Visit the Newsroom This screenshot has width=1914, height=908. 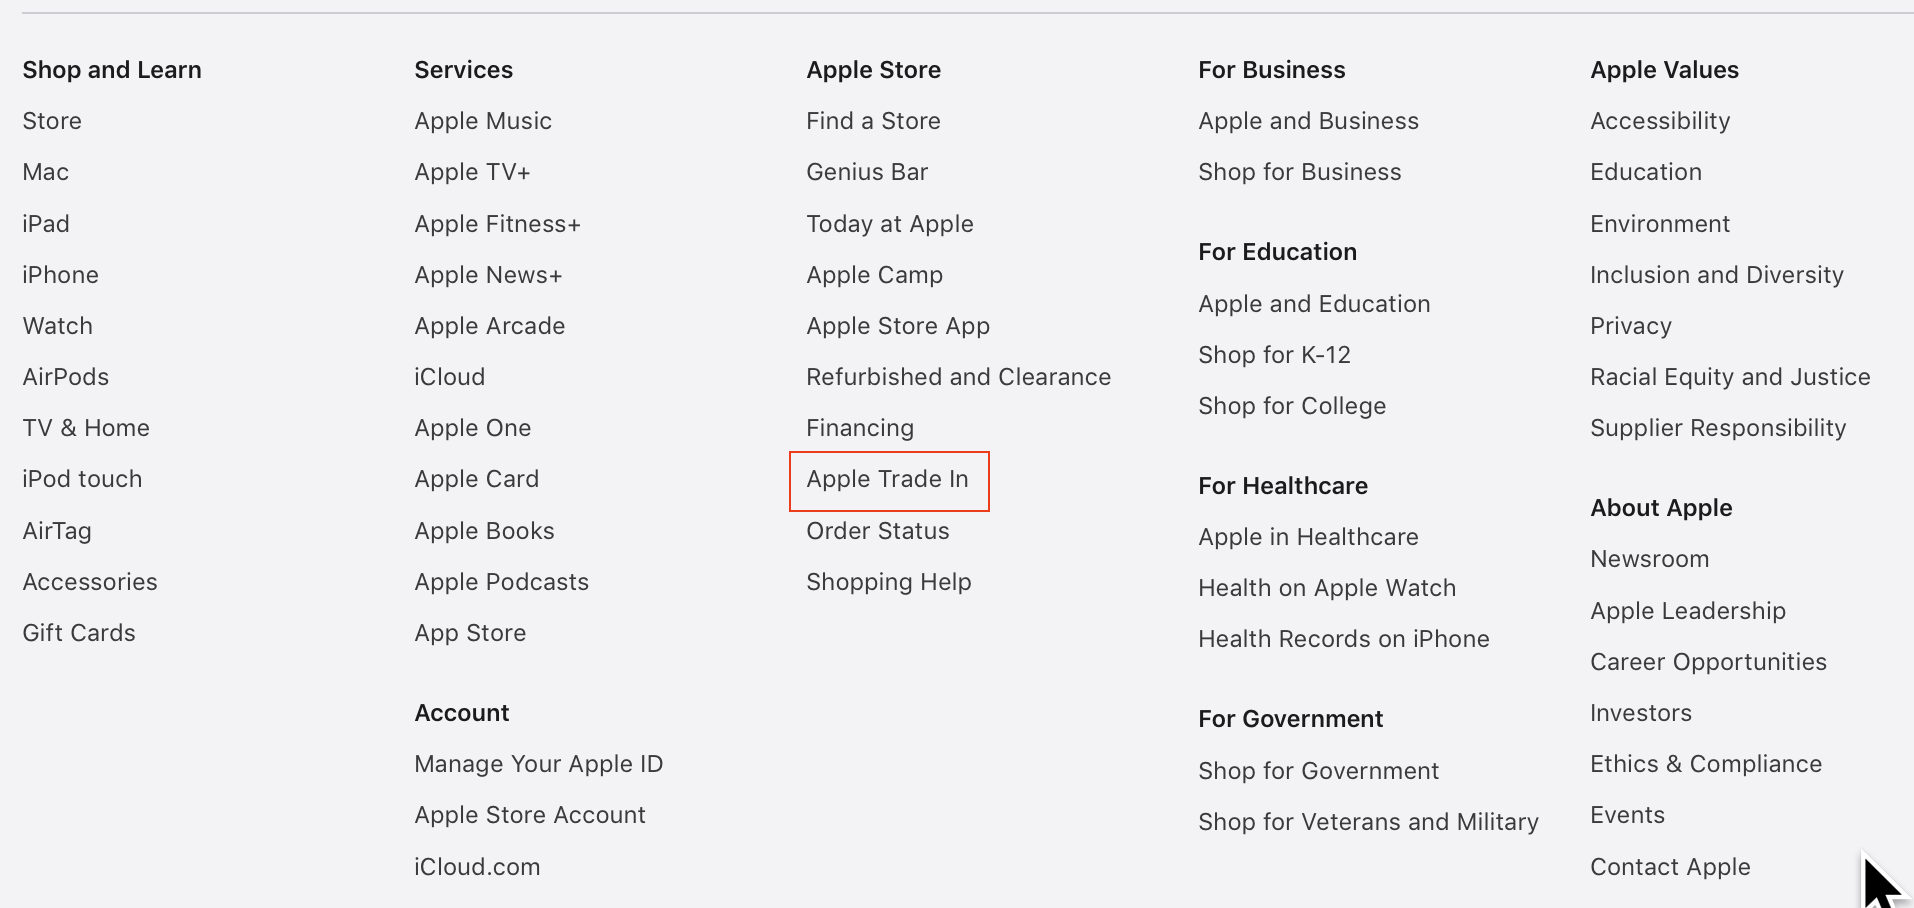(x=1649, y=559)
